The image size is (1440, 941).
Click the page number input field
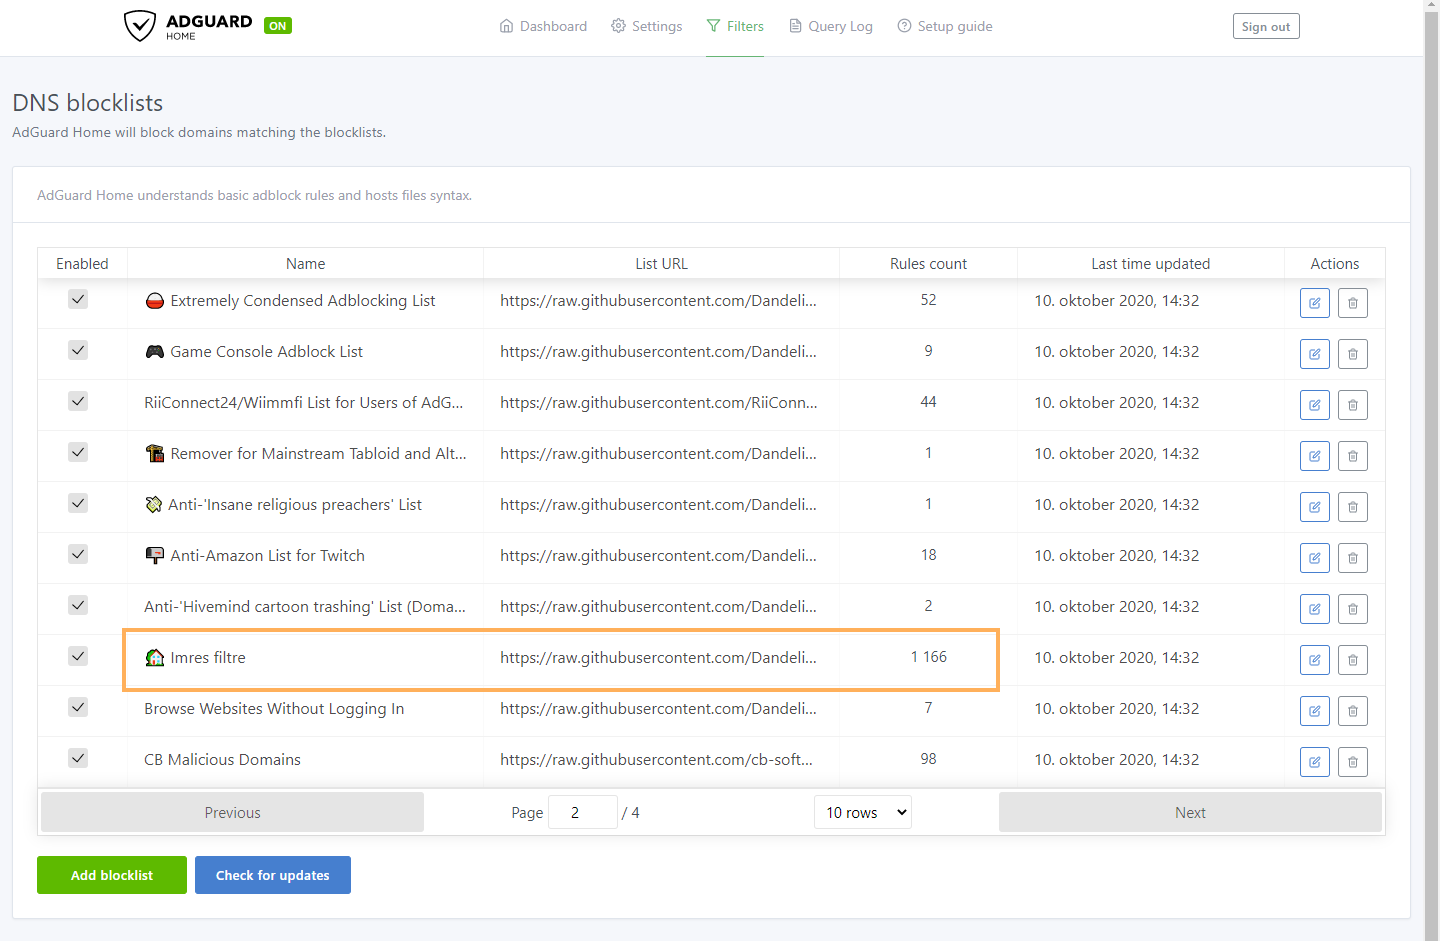(583, 812)
